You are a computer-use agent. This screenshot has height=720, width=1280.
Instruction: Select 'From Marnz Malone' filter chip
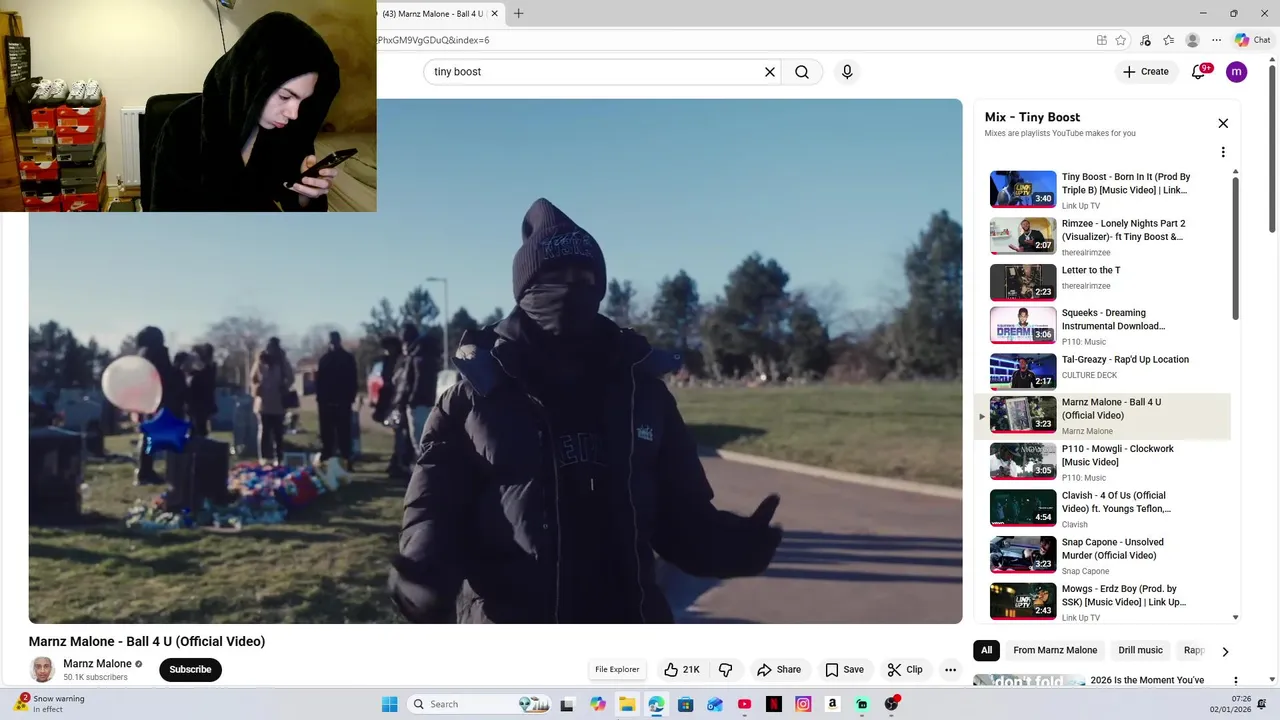(1055, 650)
